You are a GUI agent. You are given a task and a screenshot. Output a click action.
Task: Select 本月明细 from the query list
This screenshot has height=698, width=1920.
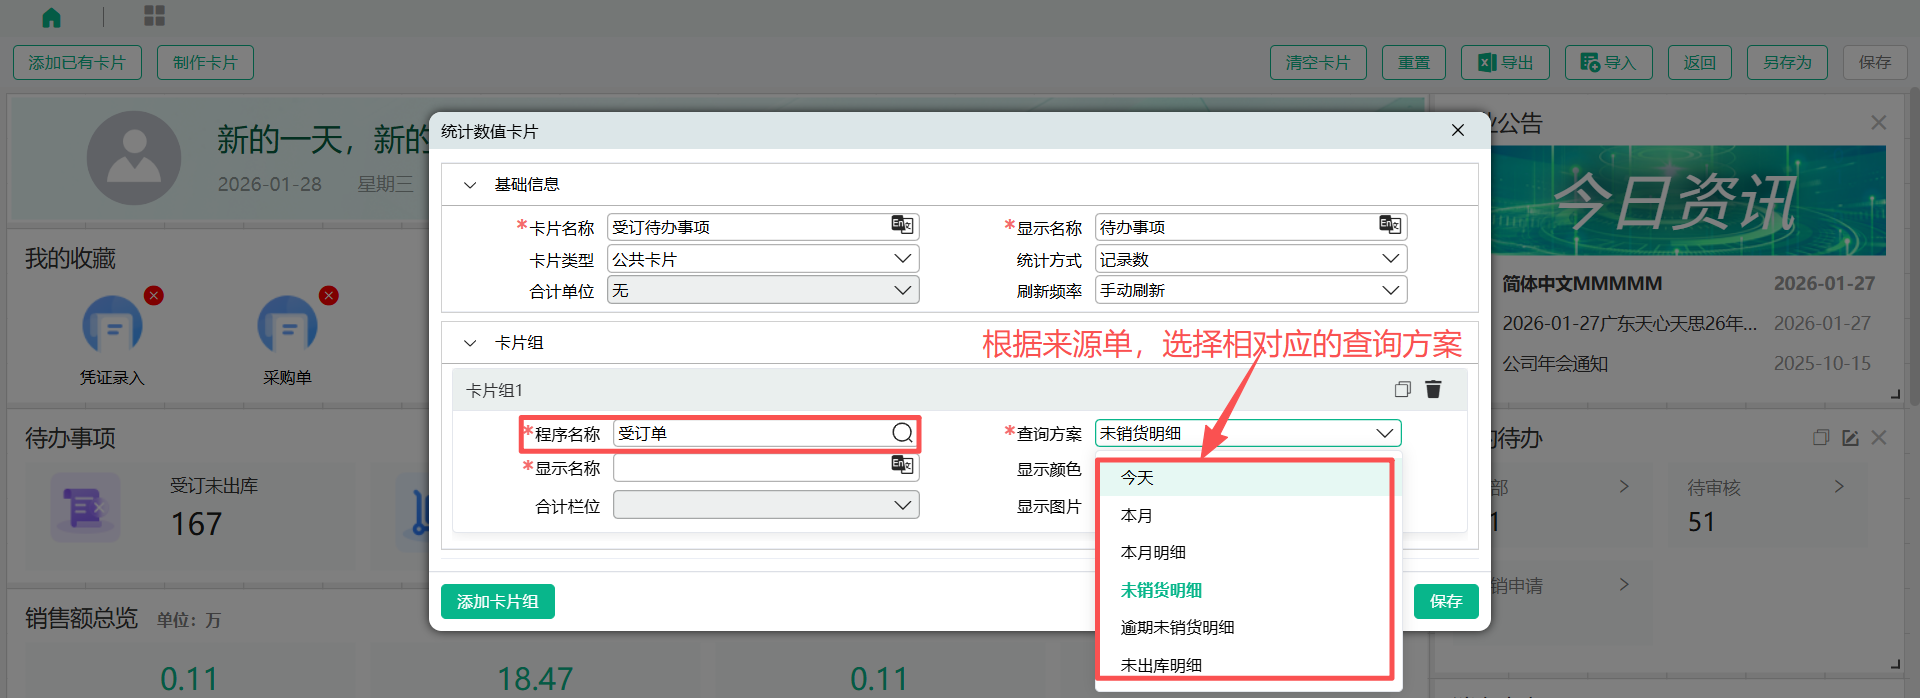pos(1153,553)
